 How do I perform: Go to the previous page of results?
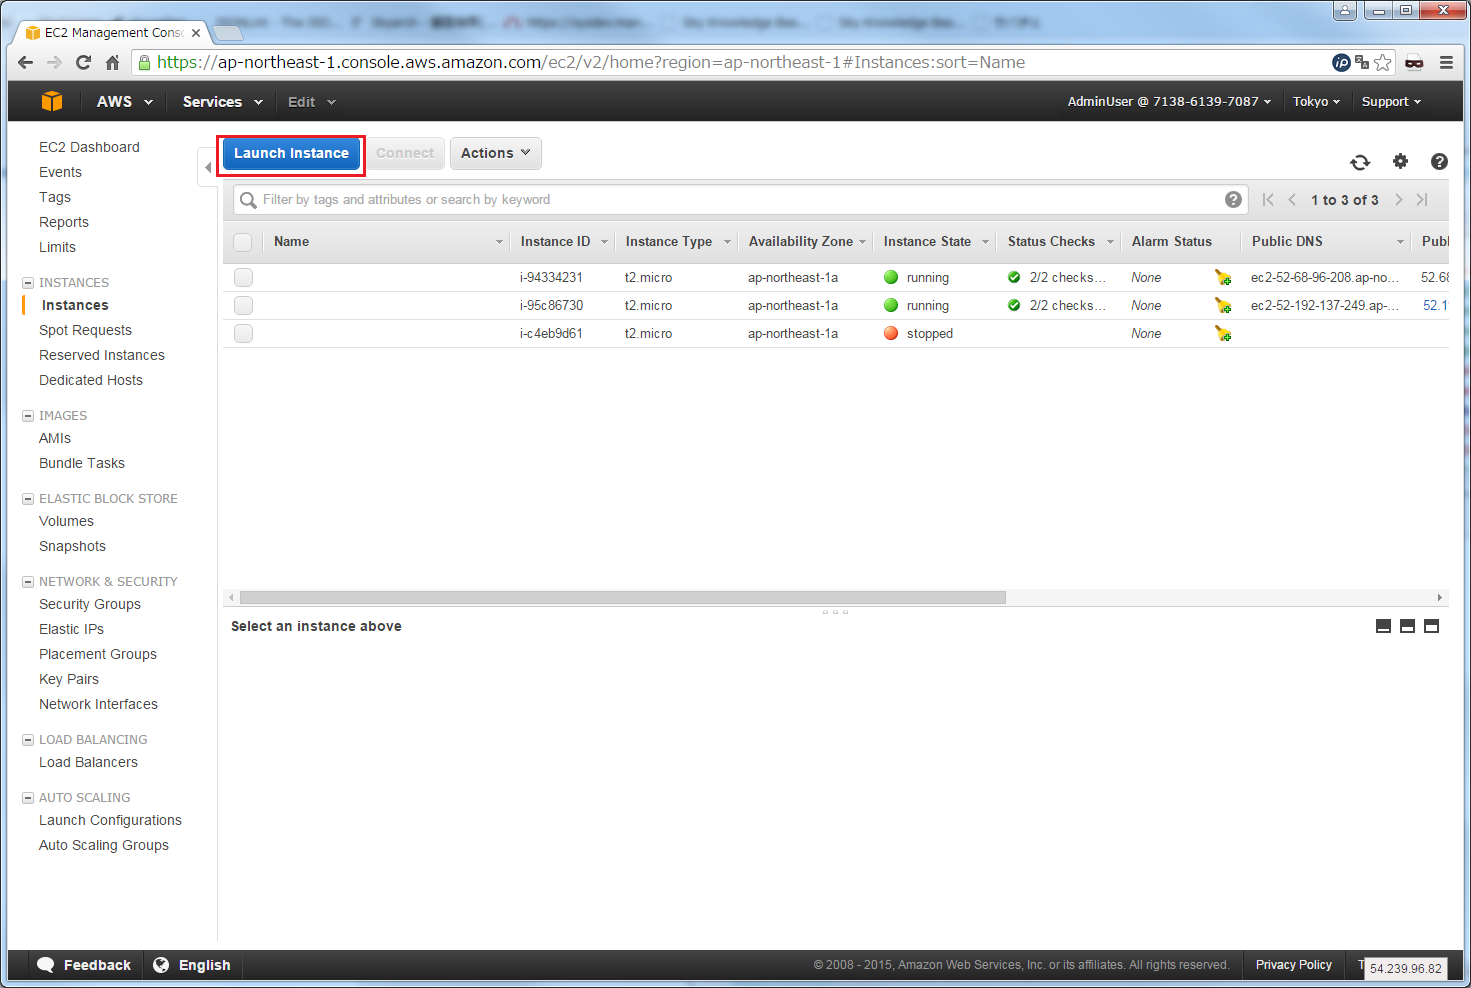(1292, 200)
